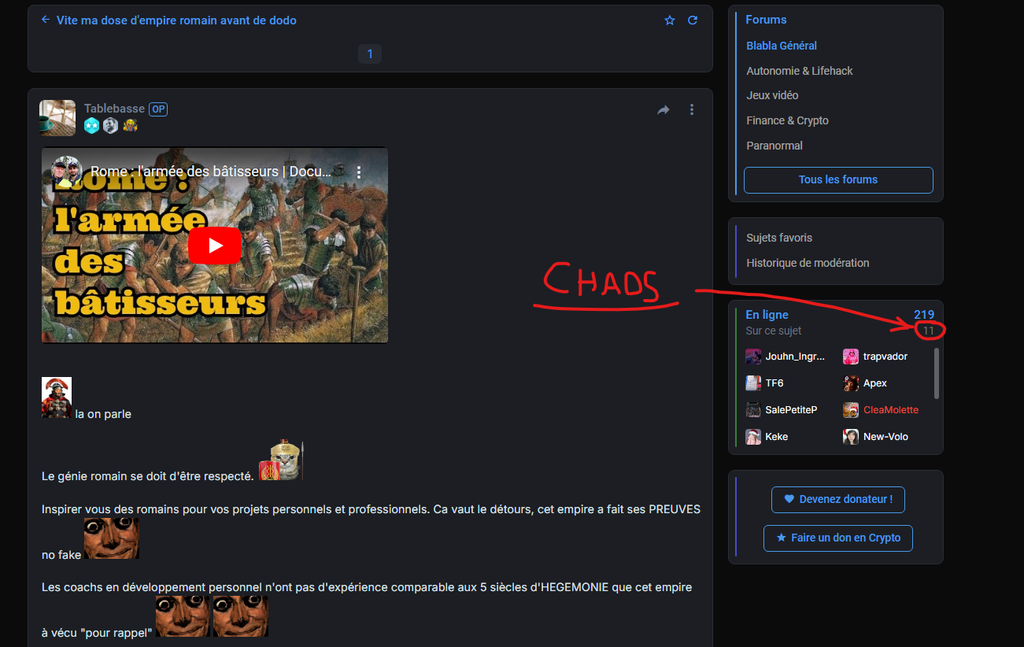Open YouTube video's three-dot options

point(359,172)
